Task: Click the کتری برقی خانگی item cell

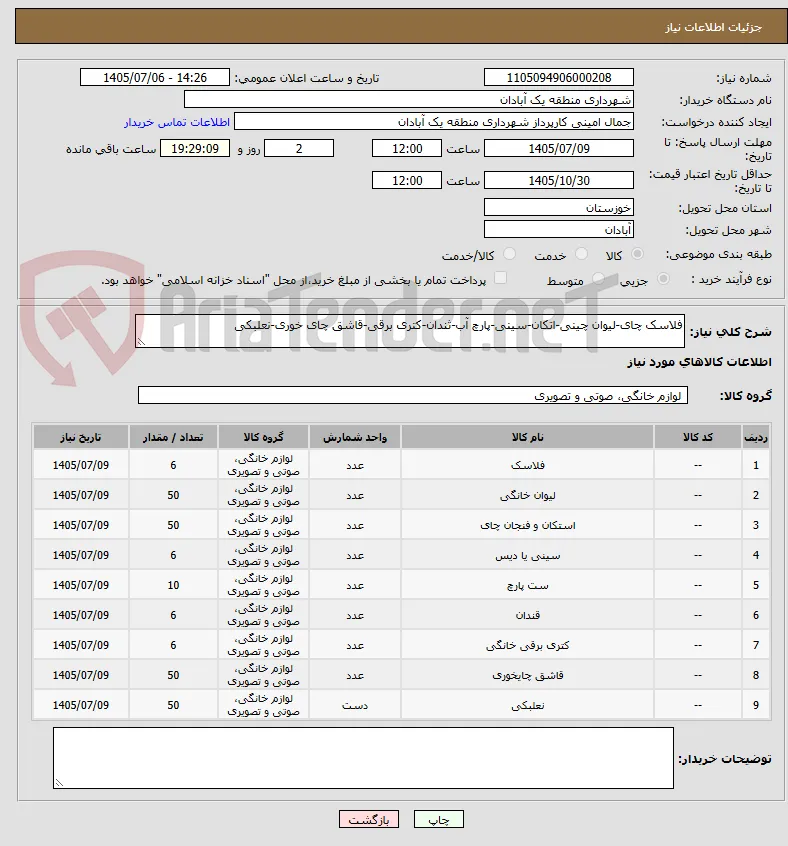Action: coord(527,645)
